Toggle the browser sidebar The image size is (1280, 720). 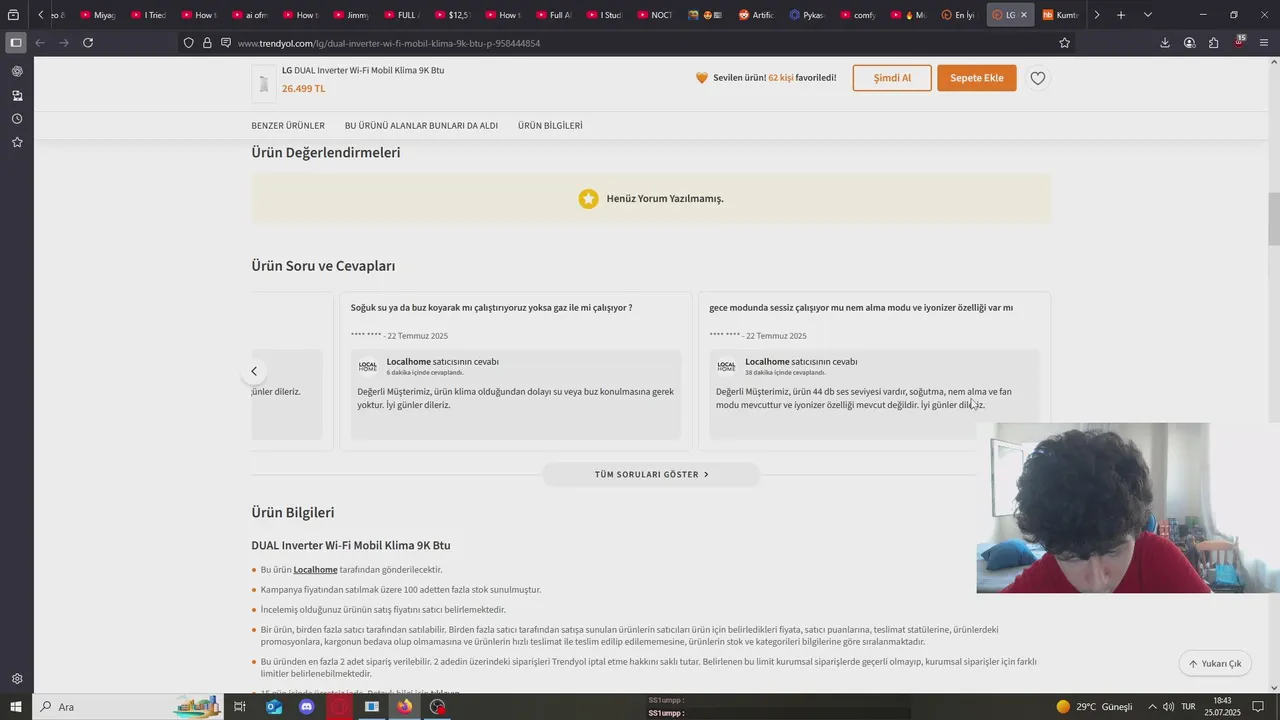click(16, 43)
